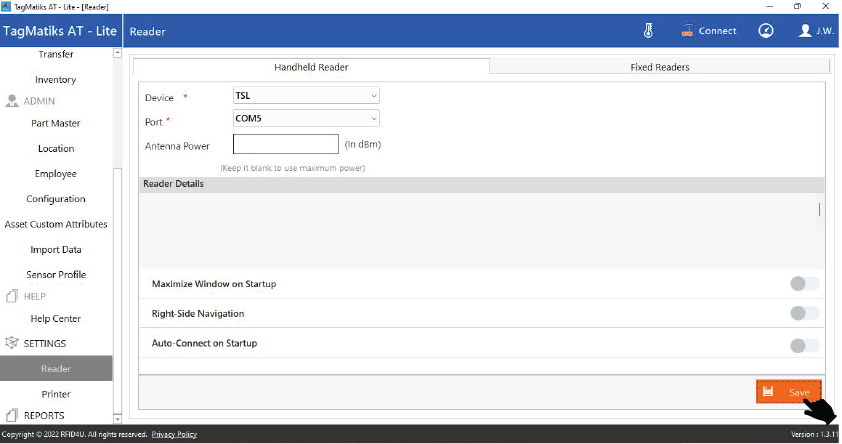Expand the Port dropdown showing COM5
This screenshot has height=444, width=842.
pos(305,118)
